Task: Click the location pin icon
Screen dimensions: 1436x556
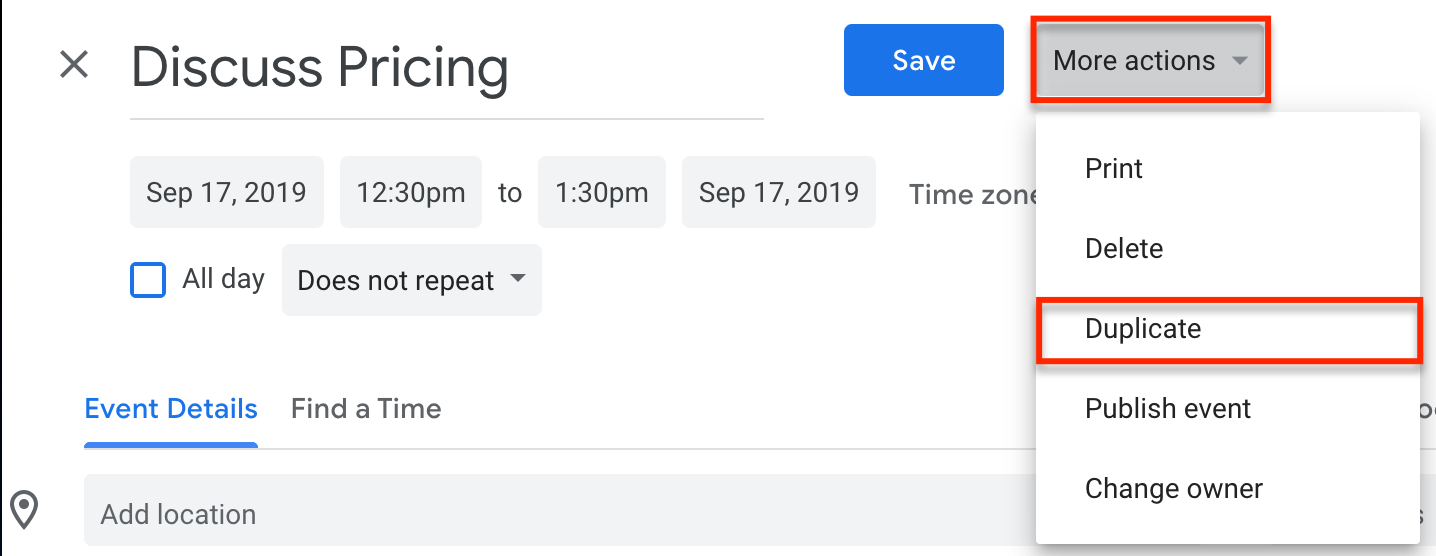Action: coord(24,510)
